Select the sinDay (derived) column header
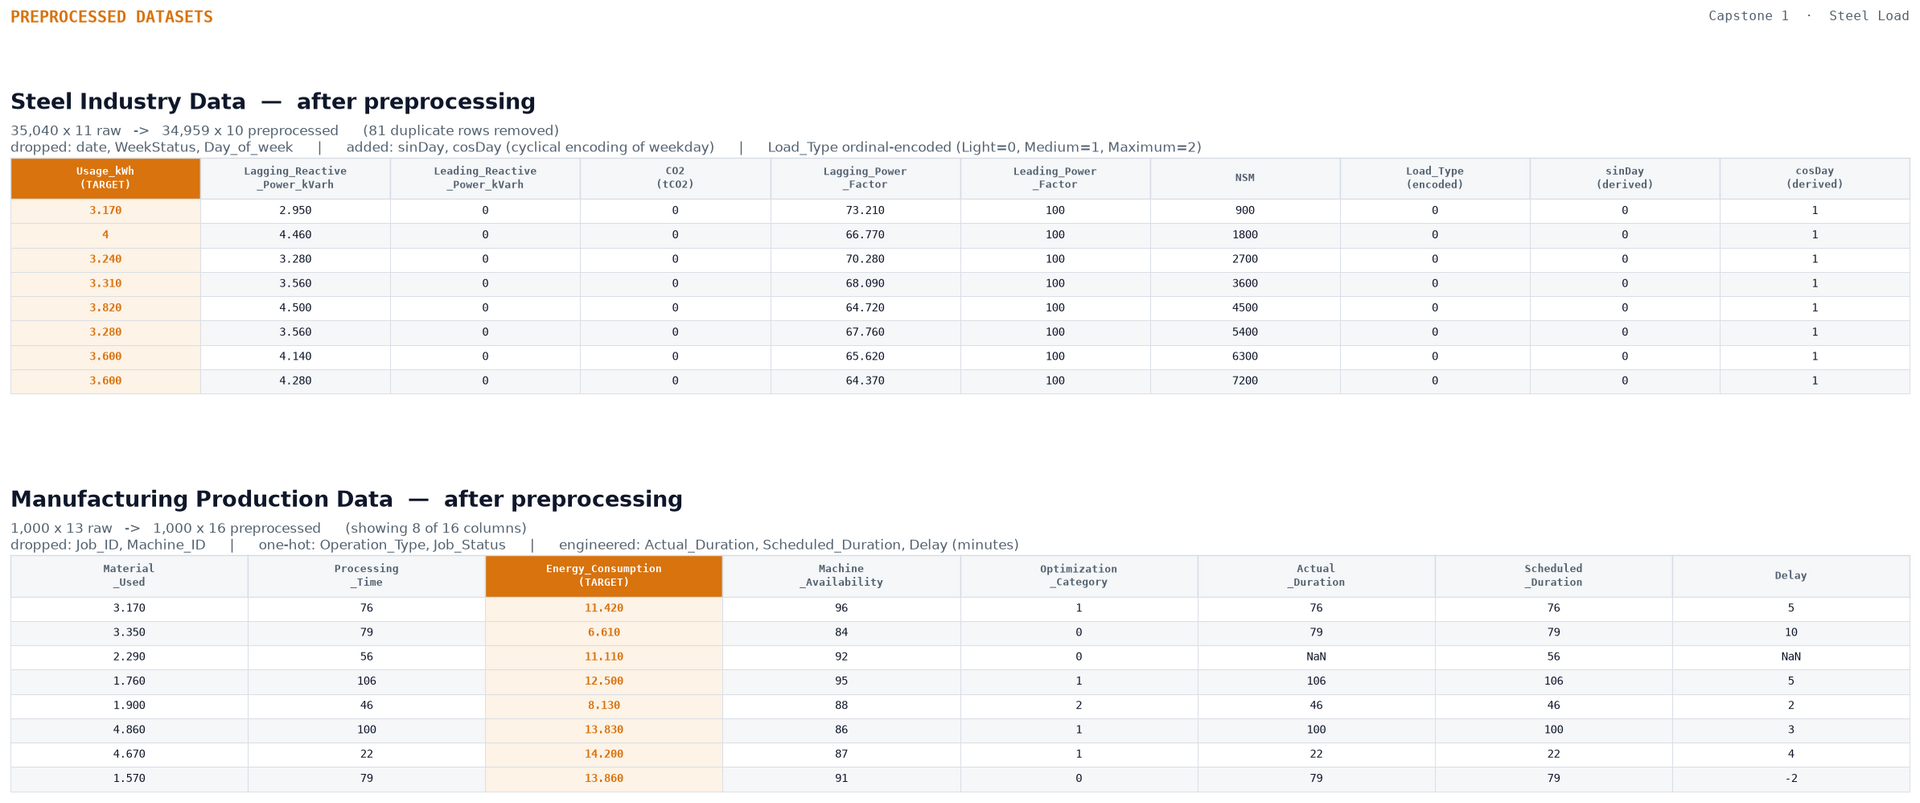The height and width of the screenshot is (803, 1920). click(1625, 178)
